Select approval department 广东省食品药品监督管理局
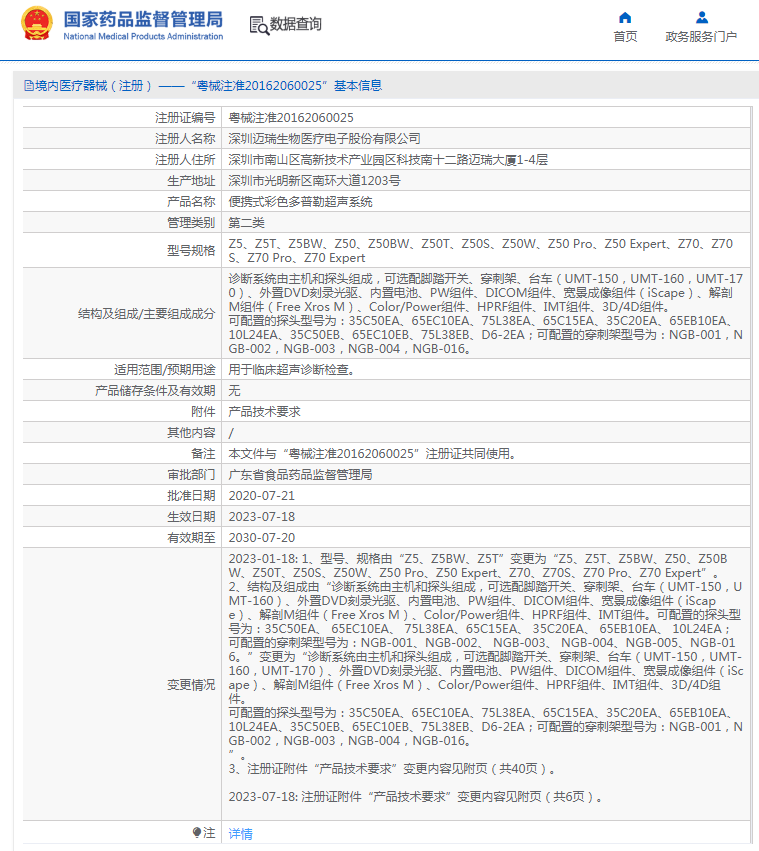This screenshot has height=851, width=759. point(300,475)
